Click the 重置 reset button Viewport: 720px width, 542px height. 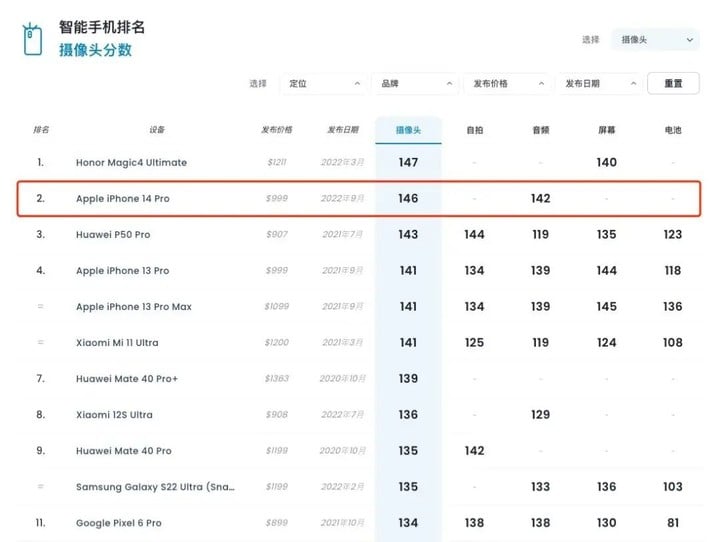coord(673,84)
